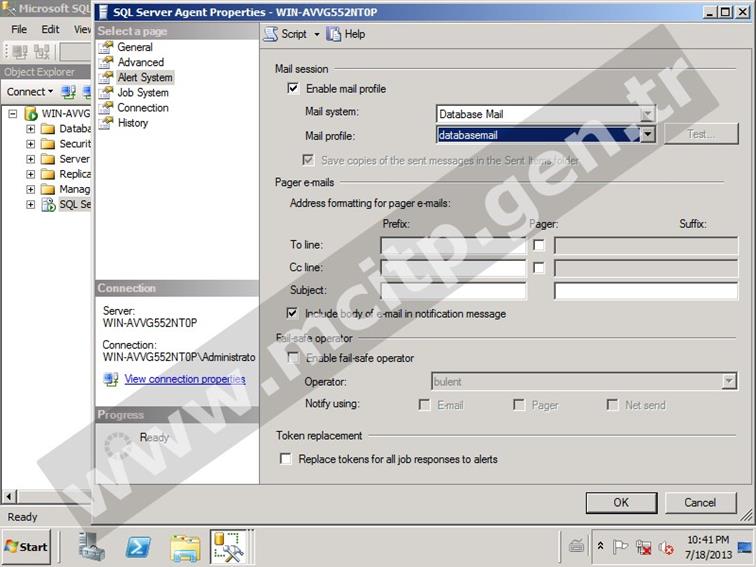The height and width of the screenshot is (567, 756).
Task: Open the Job System page
Action: point(143,93)
